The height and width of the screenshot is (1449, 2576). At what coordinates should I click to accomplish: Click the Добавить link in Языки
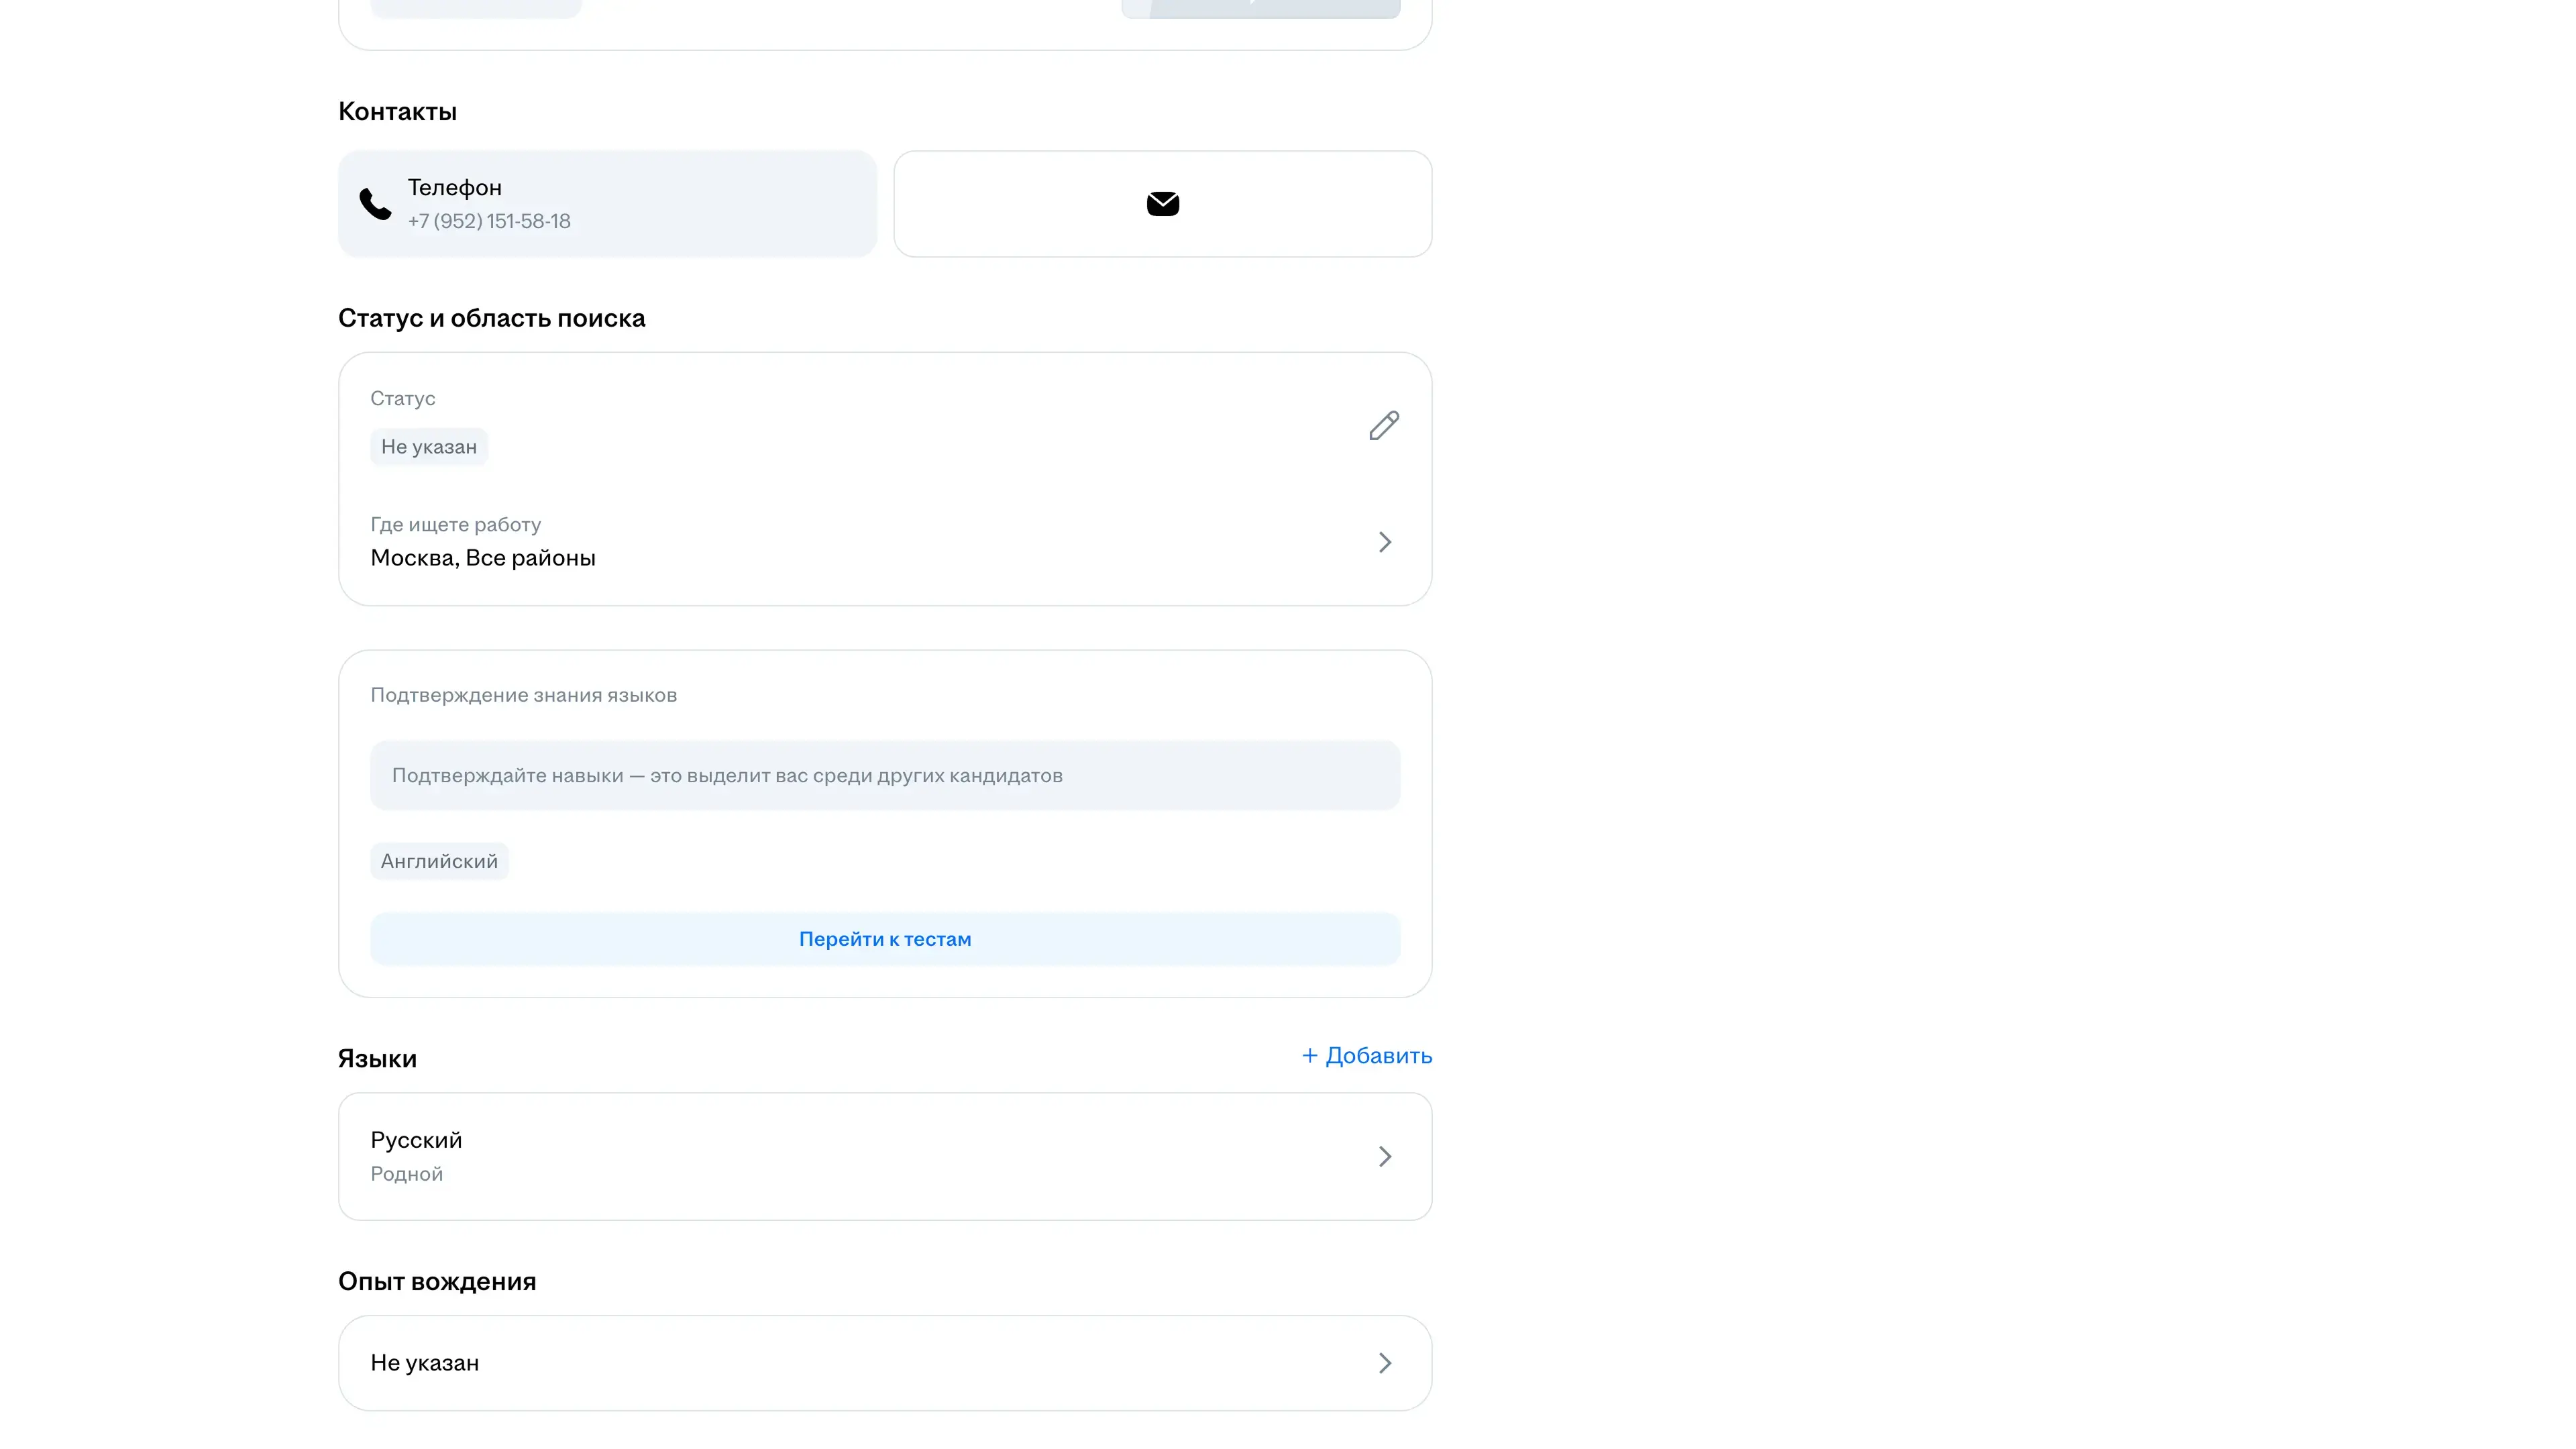click(1378, 1056)
